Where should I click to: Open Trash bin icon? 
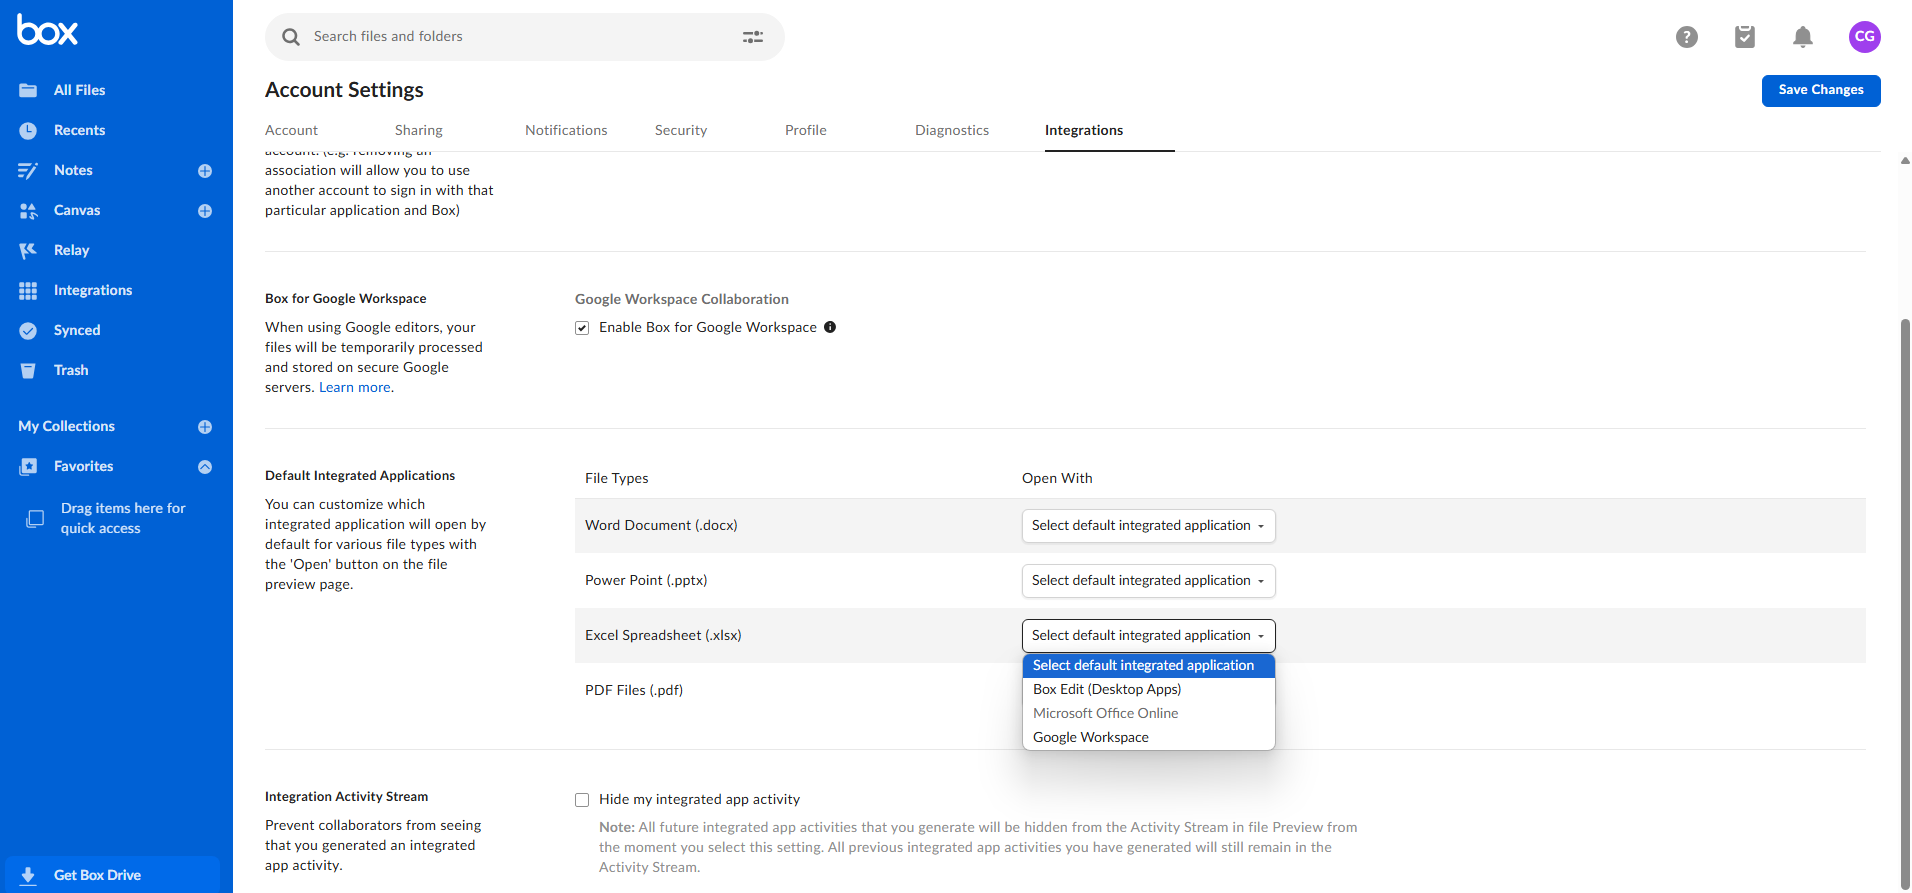coord(28,370)
